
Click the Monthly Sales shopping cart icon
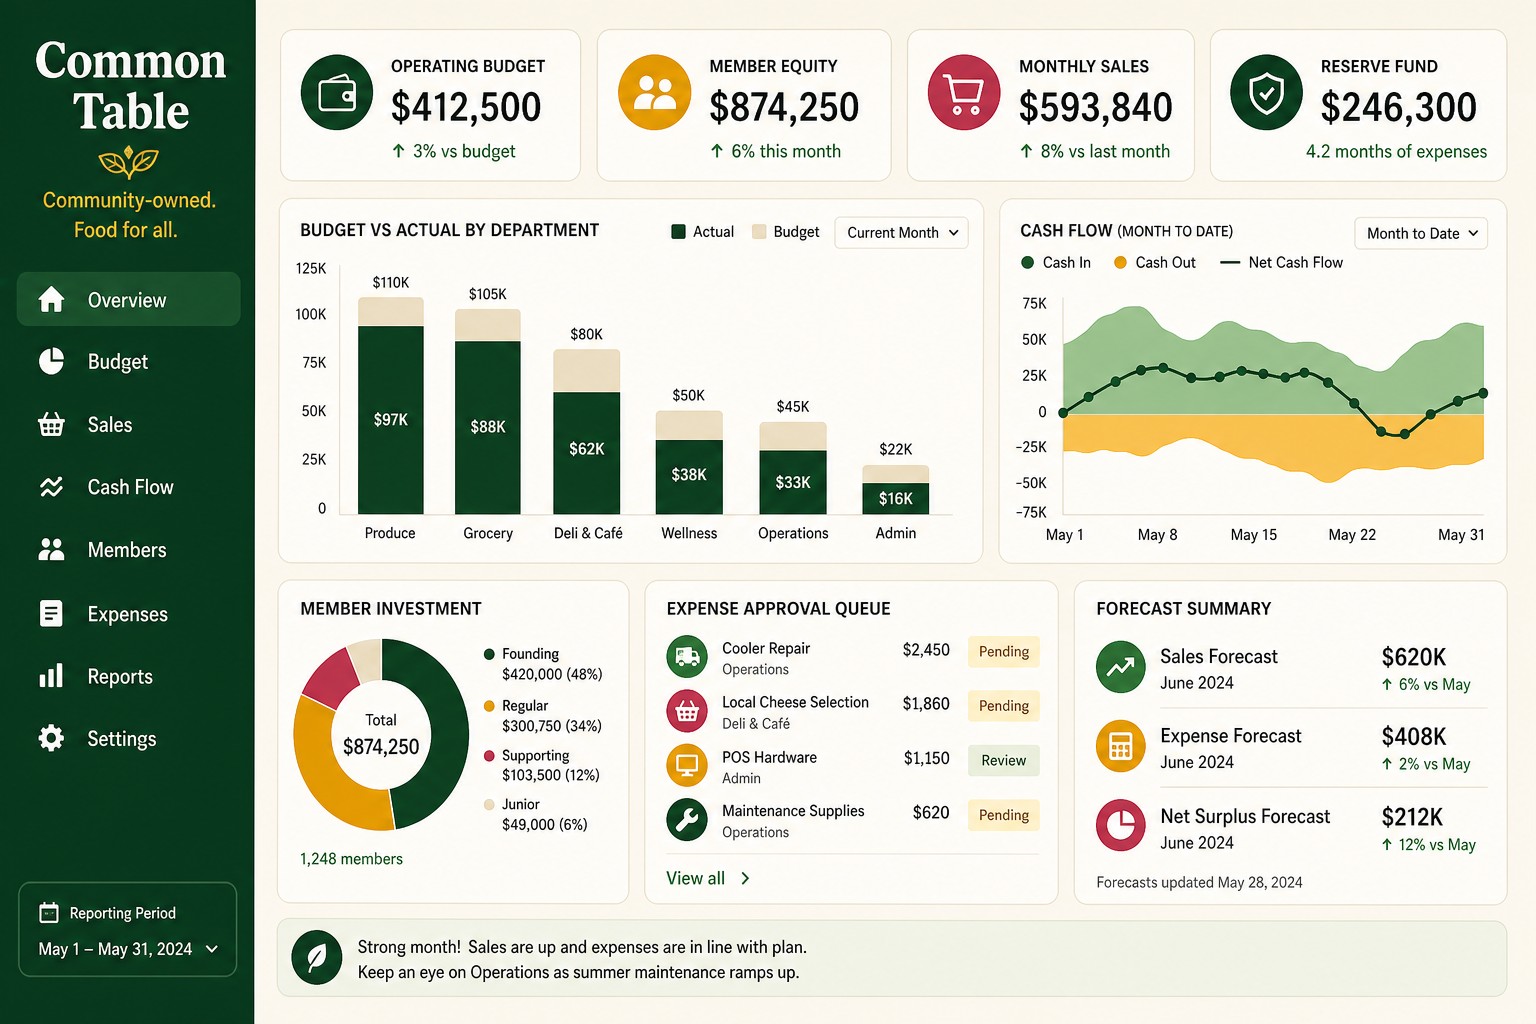click(964, 93)
